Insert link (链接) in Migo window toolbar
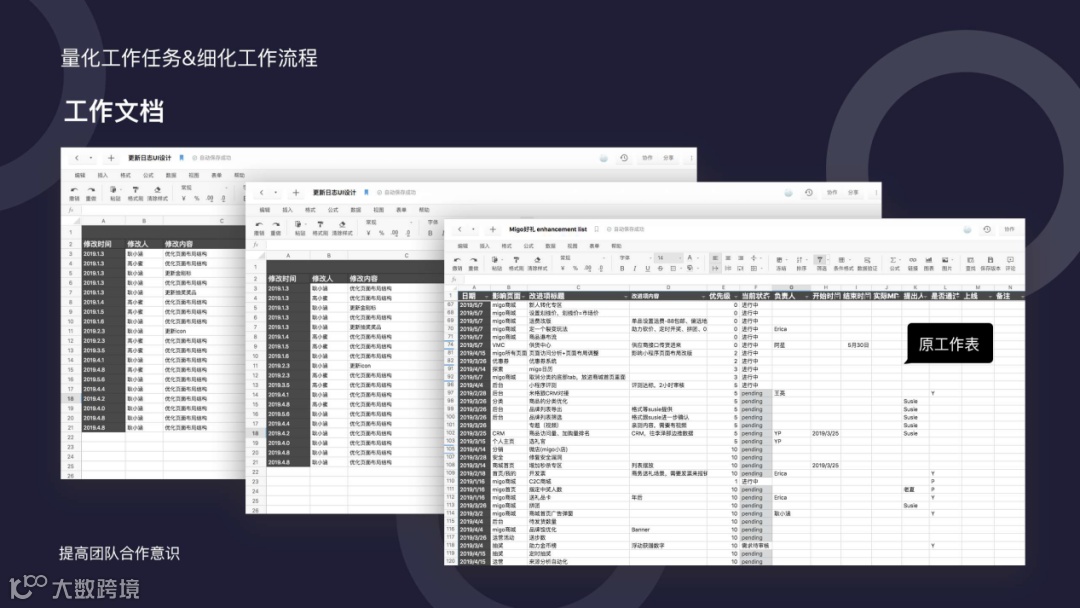Image resolution: width=1080 pixels, height=608 pixels. [913, 264]
